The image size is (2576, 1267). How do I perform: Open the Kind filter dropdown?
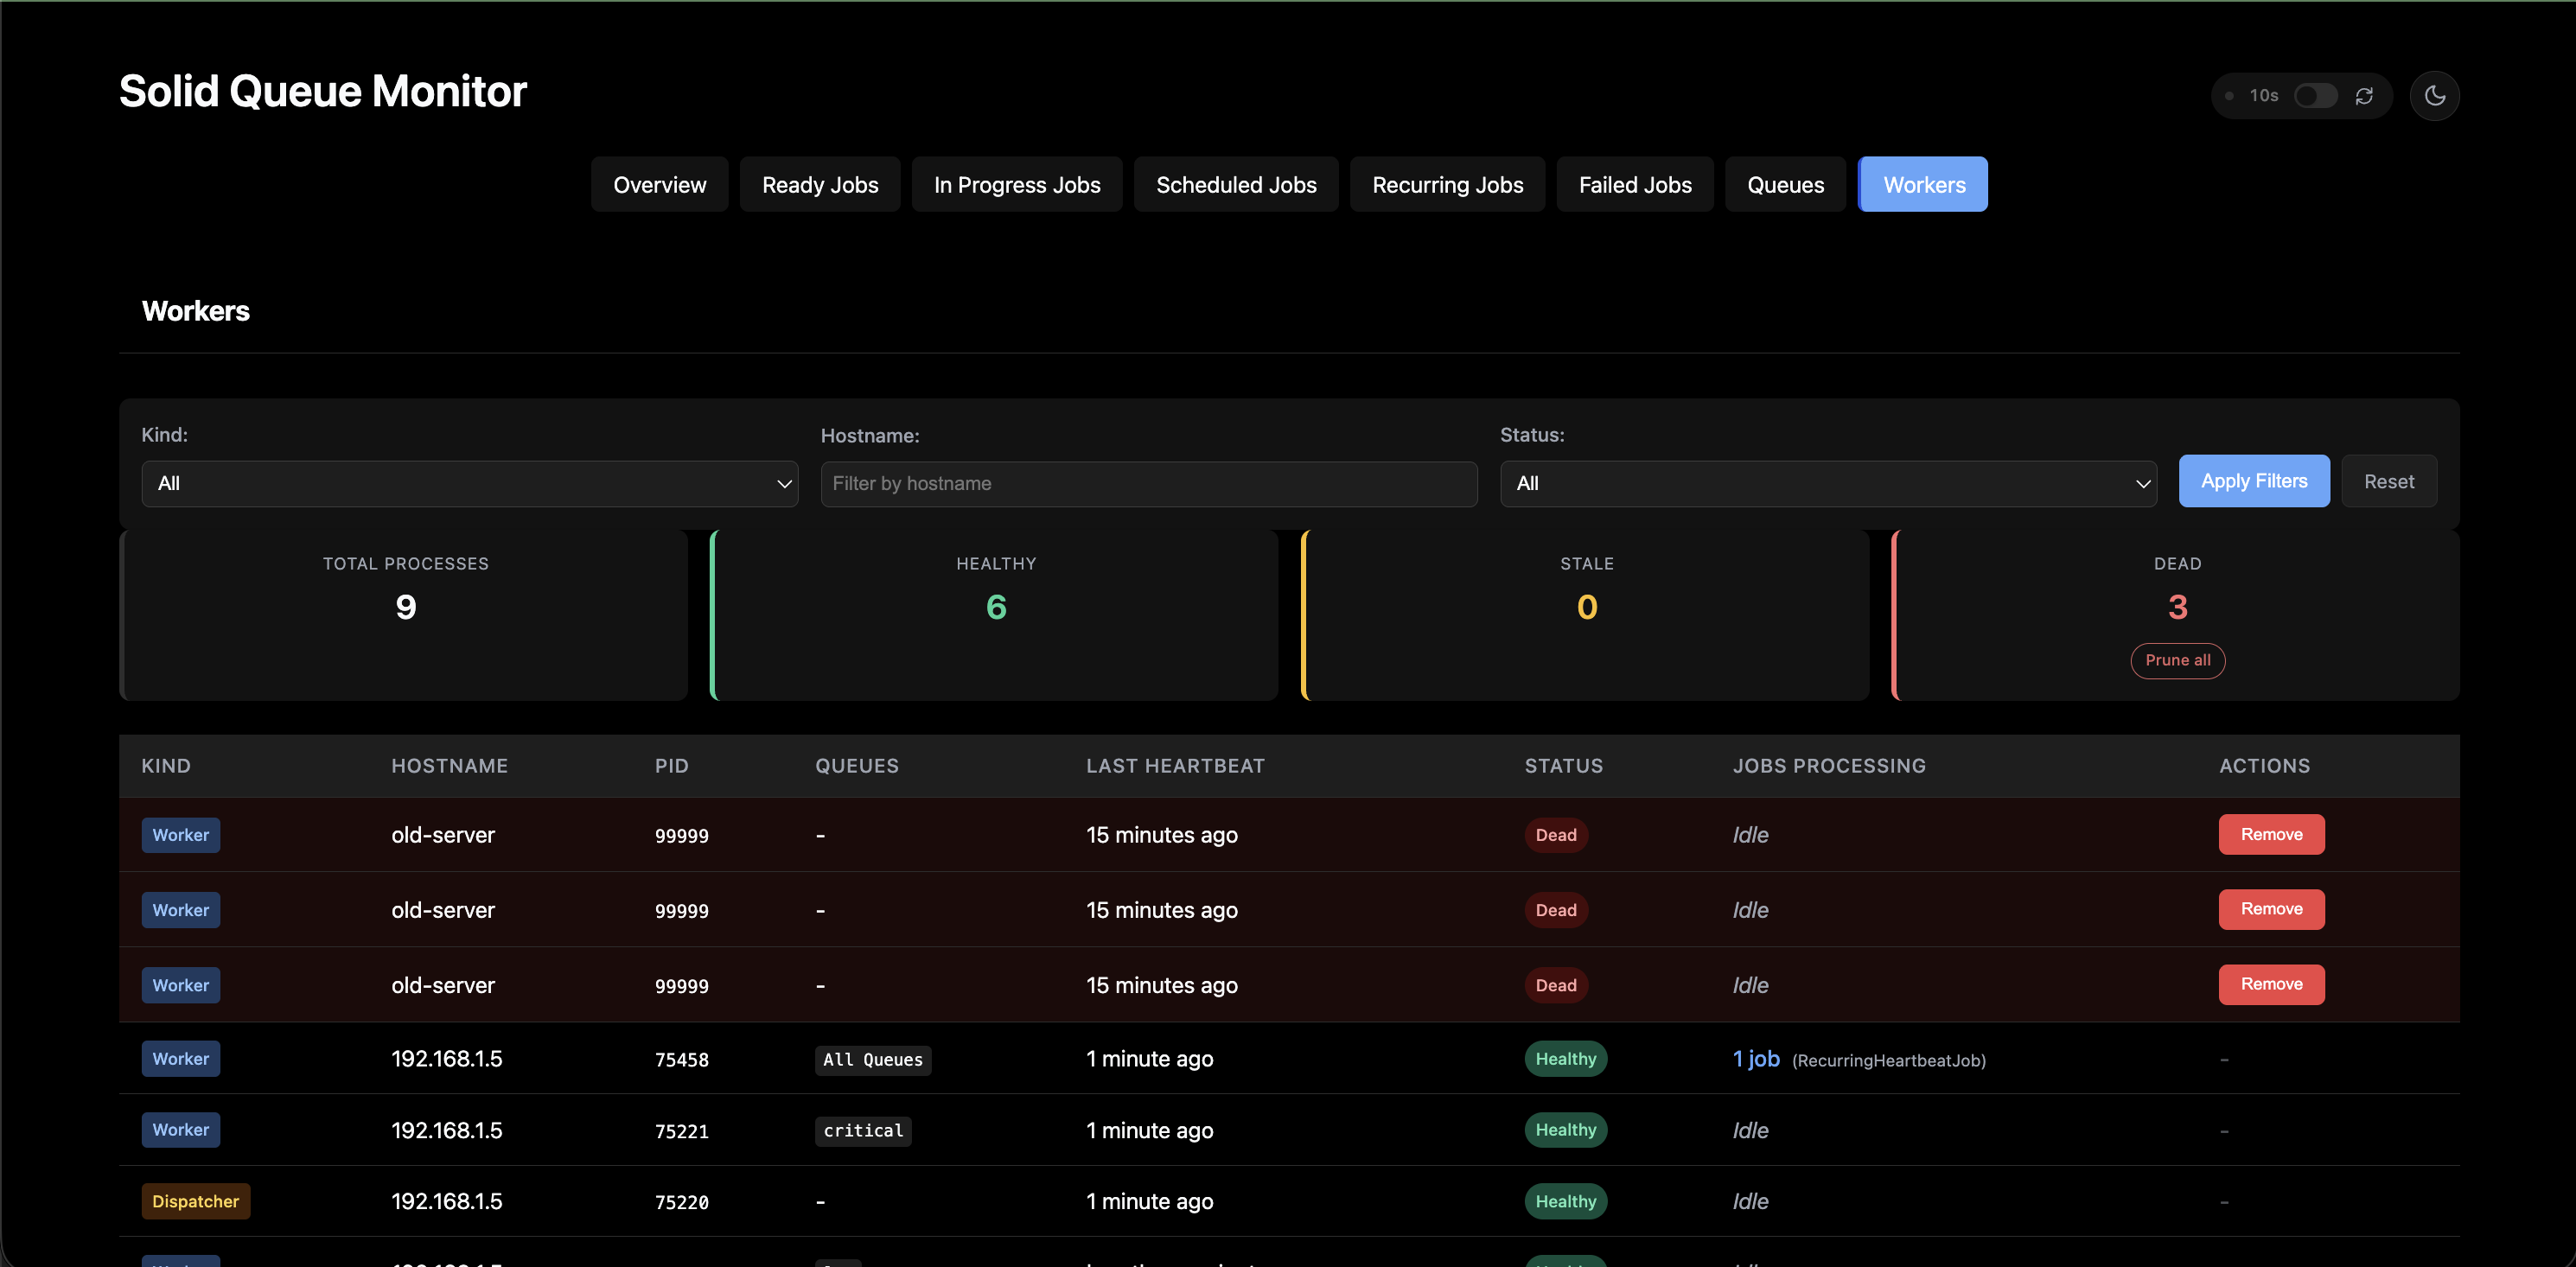[469, 483]
